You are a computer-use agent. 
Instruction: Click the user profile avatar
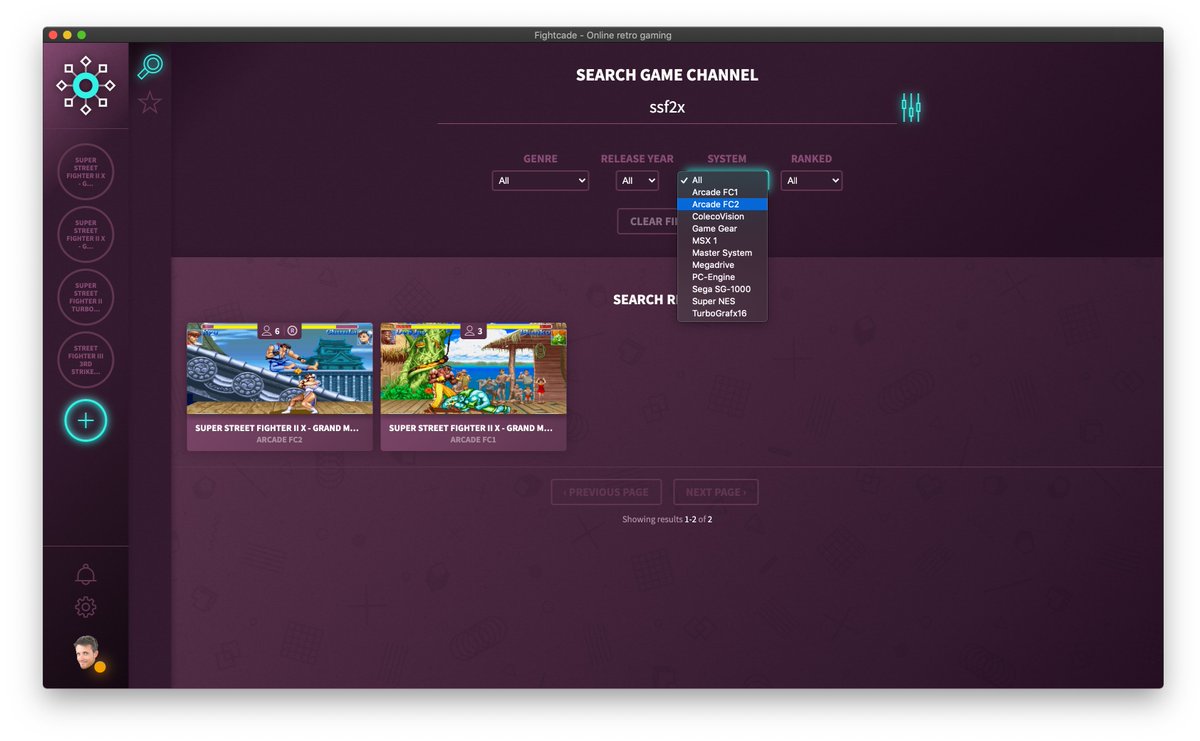[x=87, y=653]
